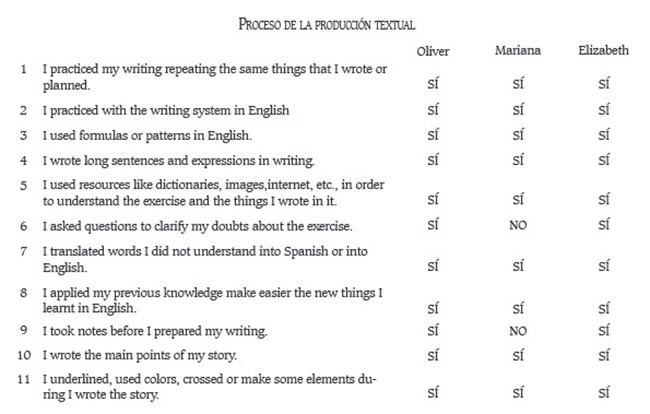Image resolution: width=650 pixels, height=414 pixels.
Task: Click Elizabeth's SÍ for 'asked questions' row
Action: (x=603, y=226)
